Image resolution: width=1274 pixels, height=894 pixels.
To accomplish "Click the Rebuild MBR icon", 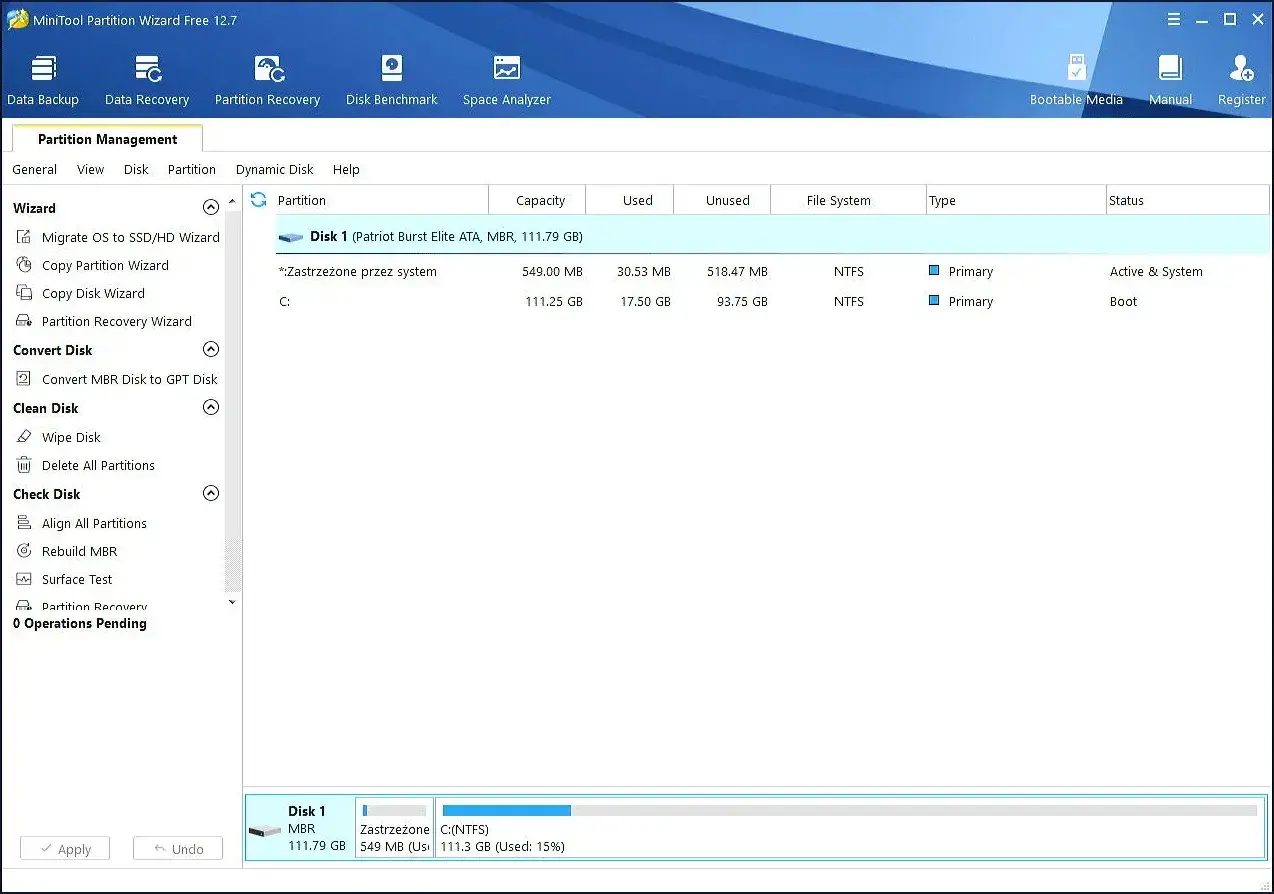I will [x=24, y=551].
